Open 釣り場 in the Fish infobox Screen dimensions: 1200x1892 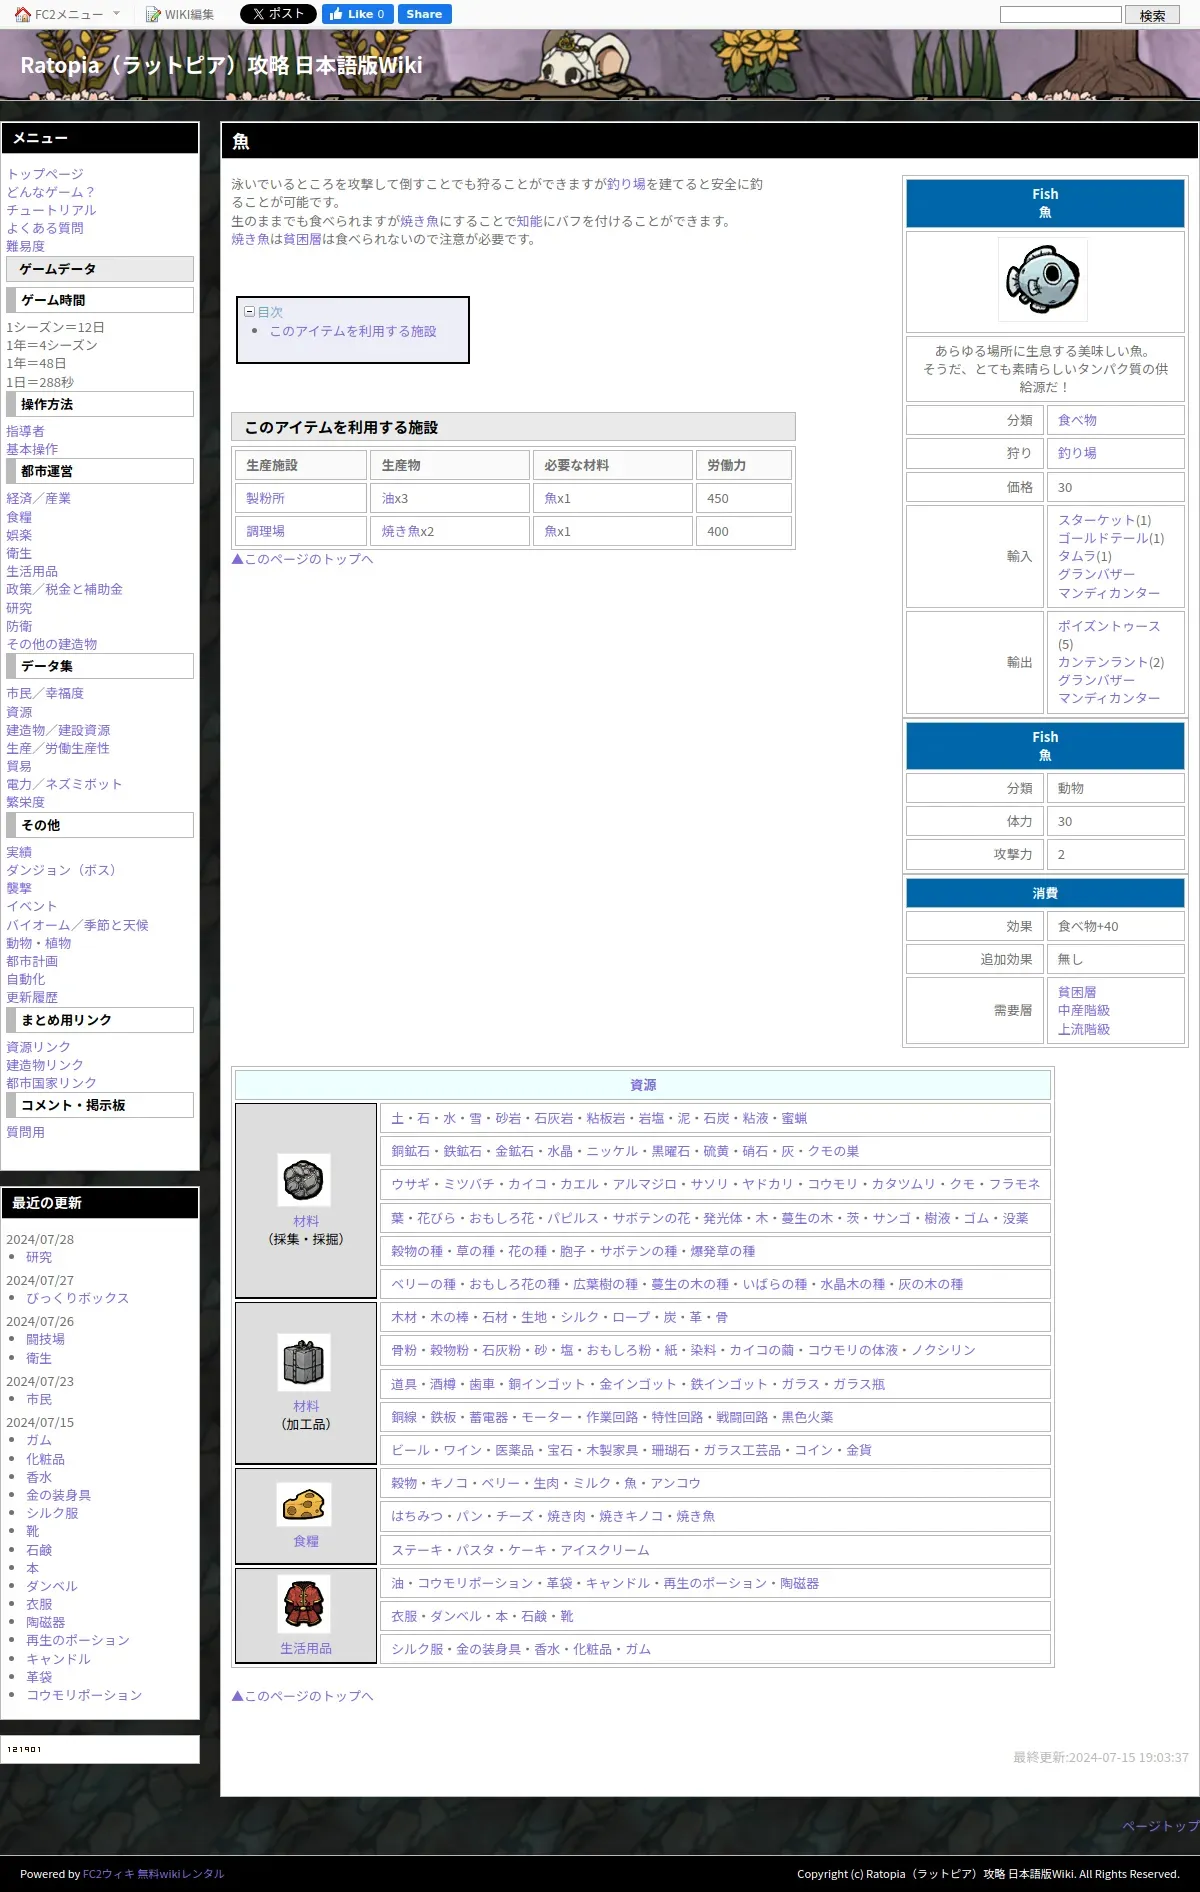1077,453
